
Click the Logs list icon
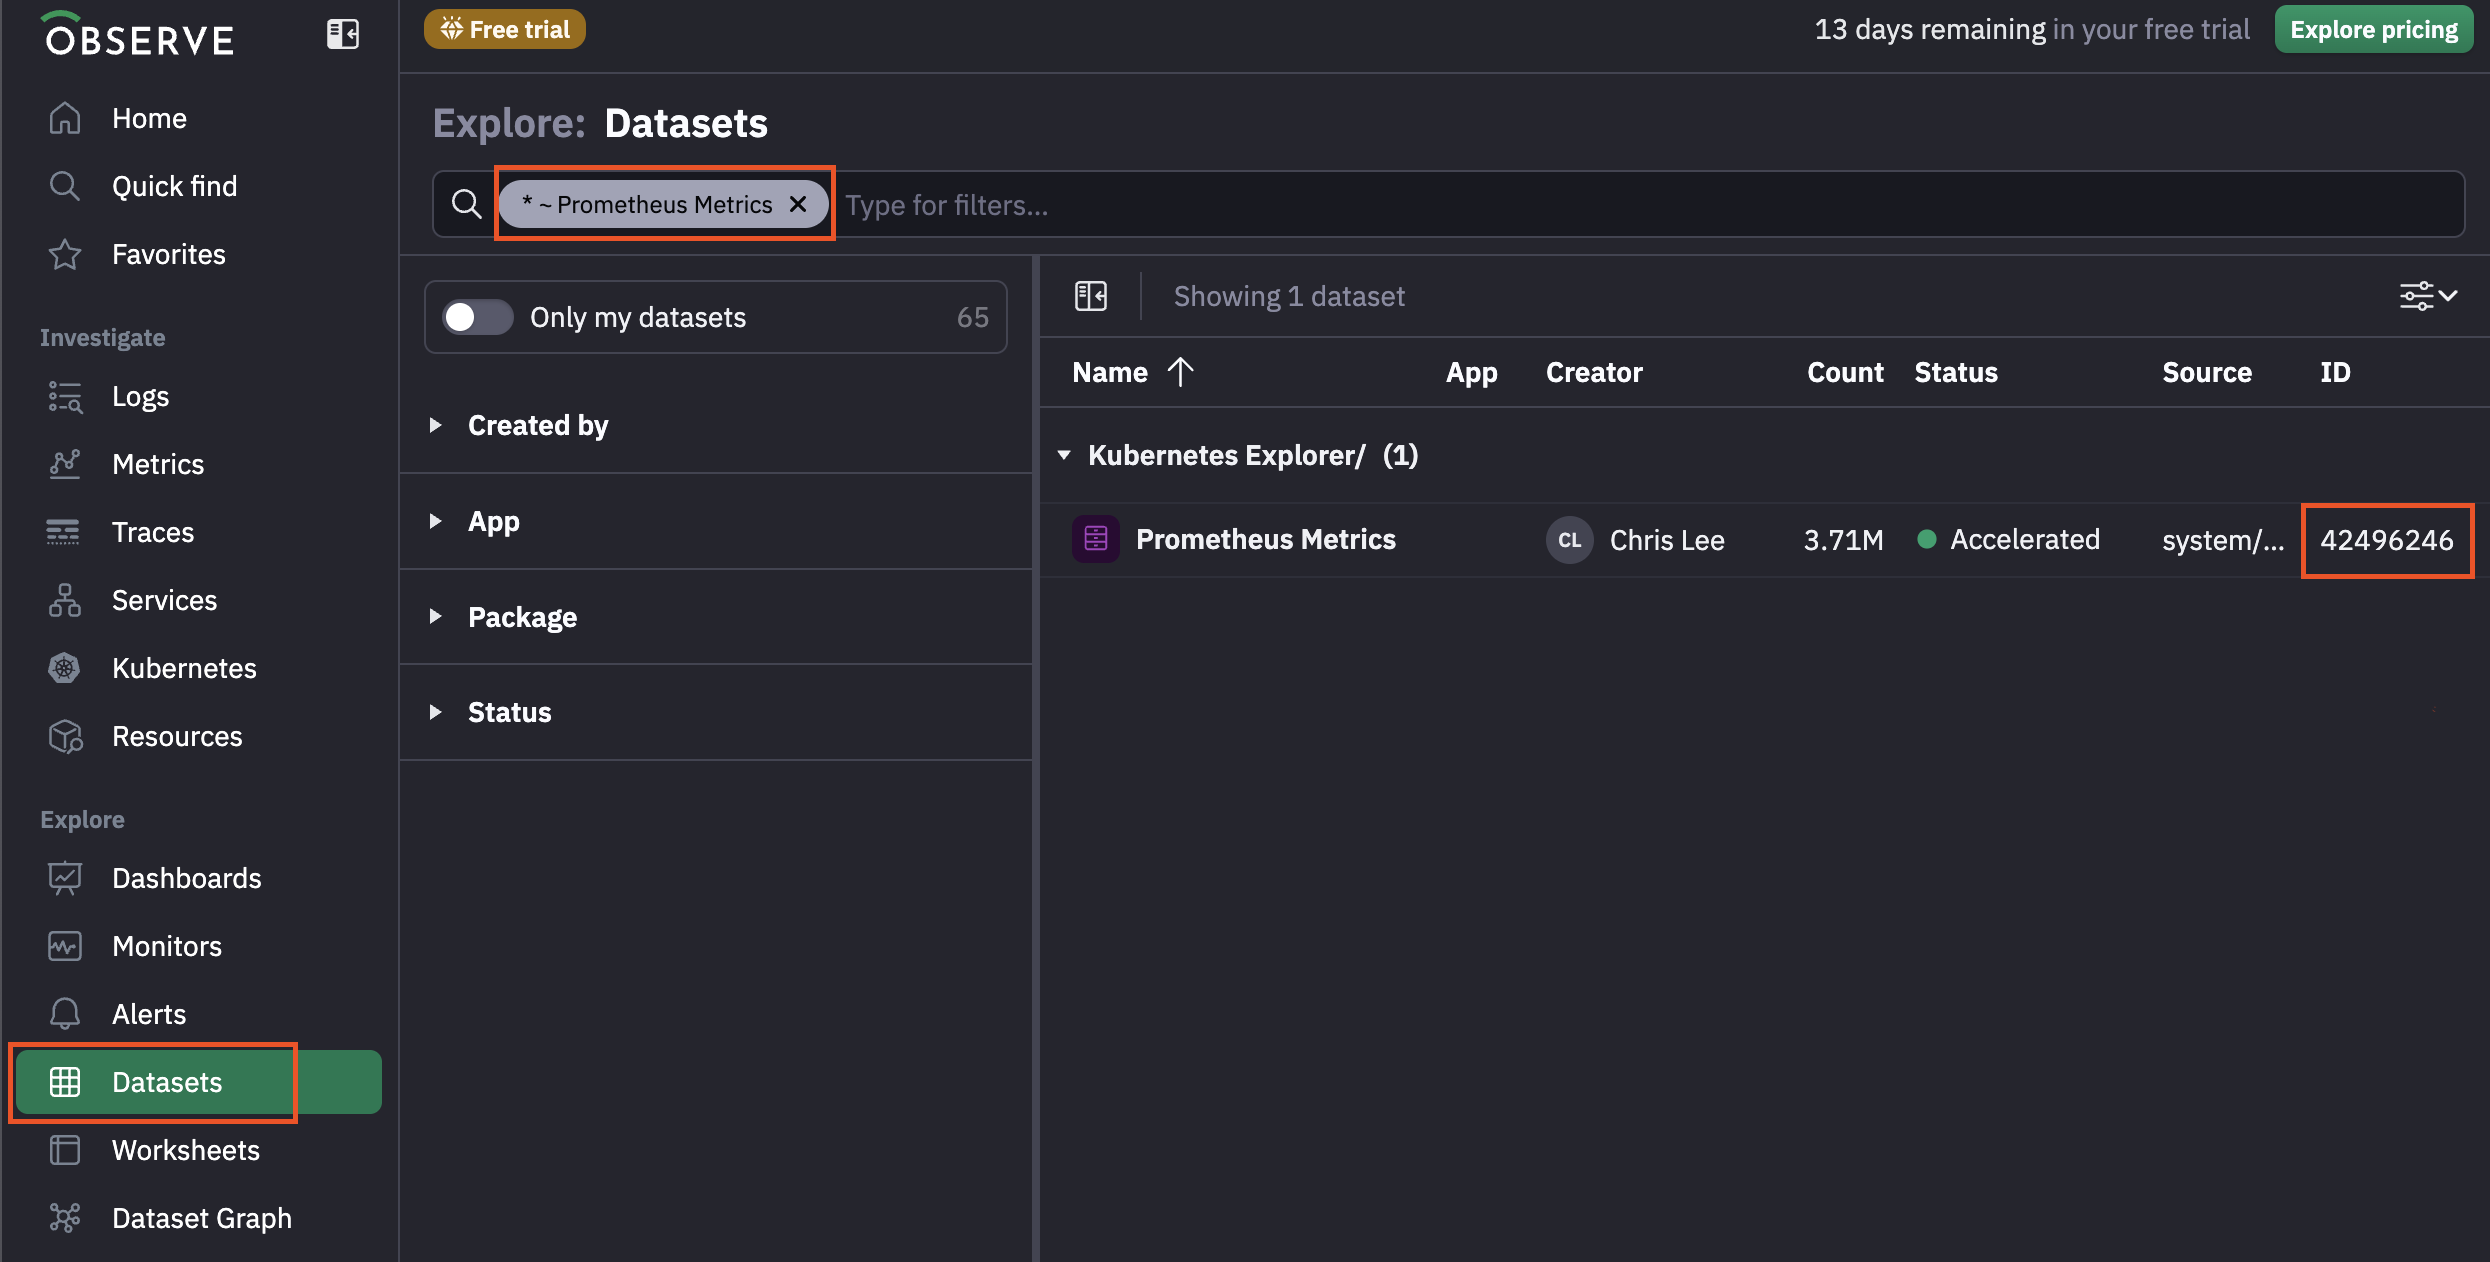click(65, 396)
